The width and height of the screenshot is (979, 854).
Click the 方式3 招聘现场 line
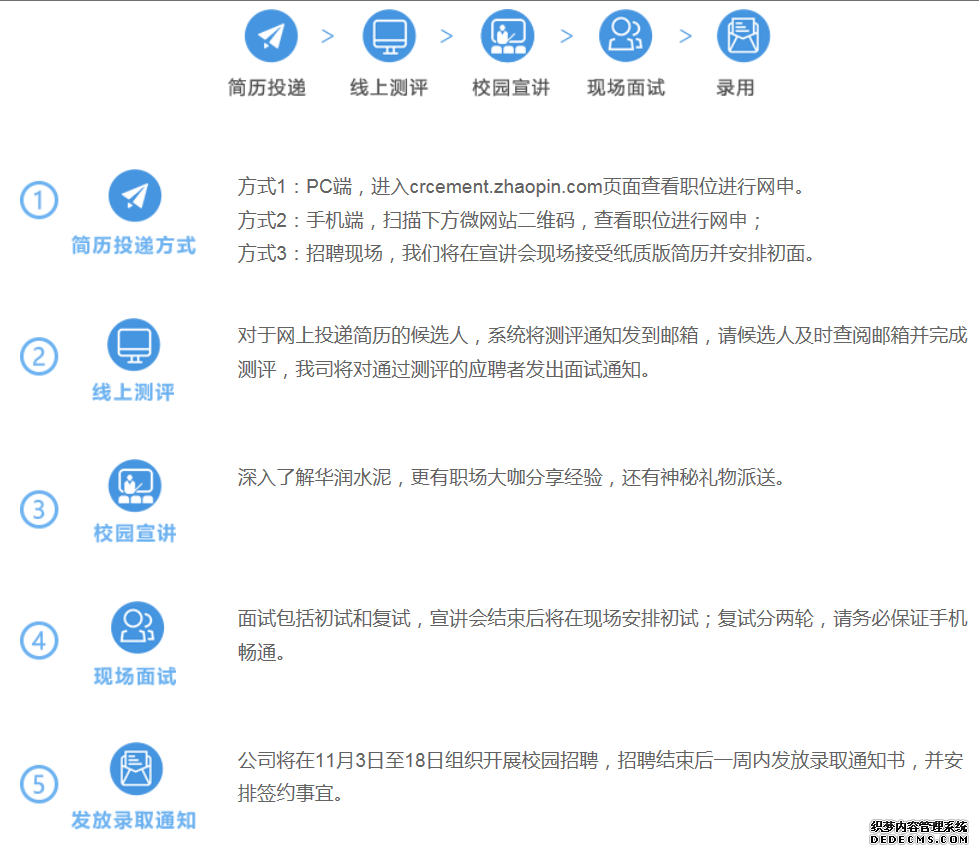(x=526, y=253)
